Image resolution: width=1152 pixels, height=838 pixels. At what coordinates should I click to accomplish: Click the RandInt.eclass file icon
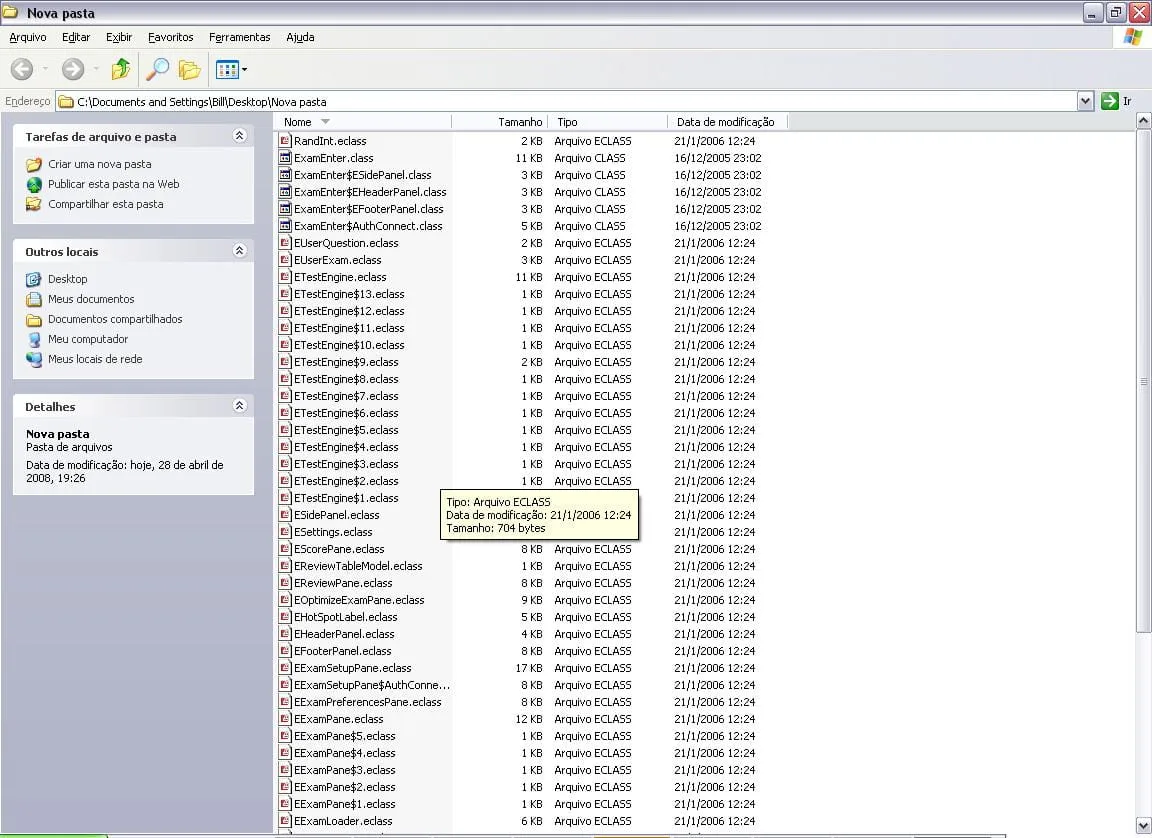(285, 141)
